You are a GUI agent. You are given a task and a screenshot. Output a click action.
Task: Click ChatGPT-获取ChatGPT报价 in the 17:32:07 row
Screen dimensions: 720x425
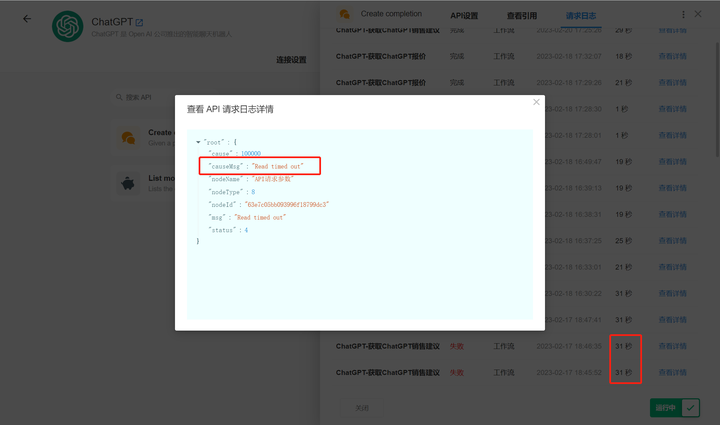[381, 56]
